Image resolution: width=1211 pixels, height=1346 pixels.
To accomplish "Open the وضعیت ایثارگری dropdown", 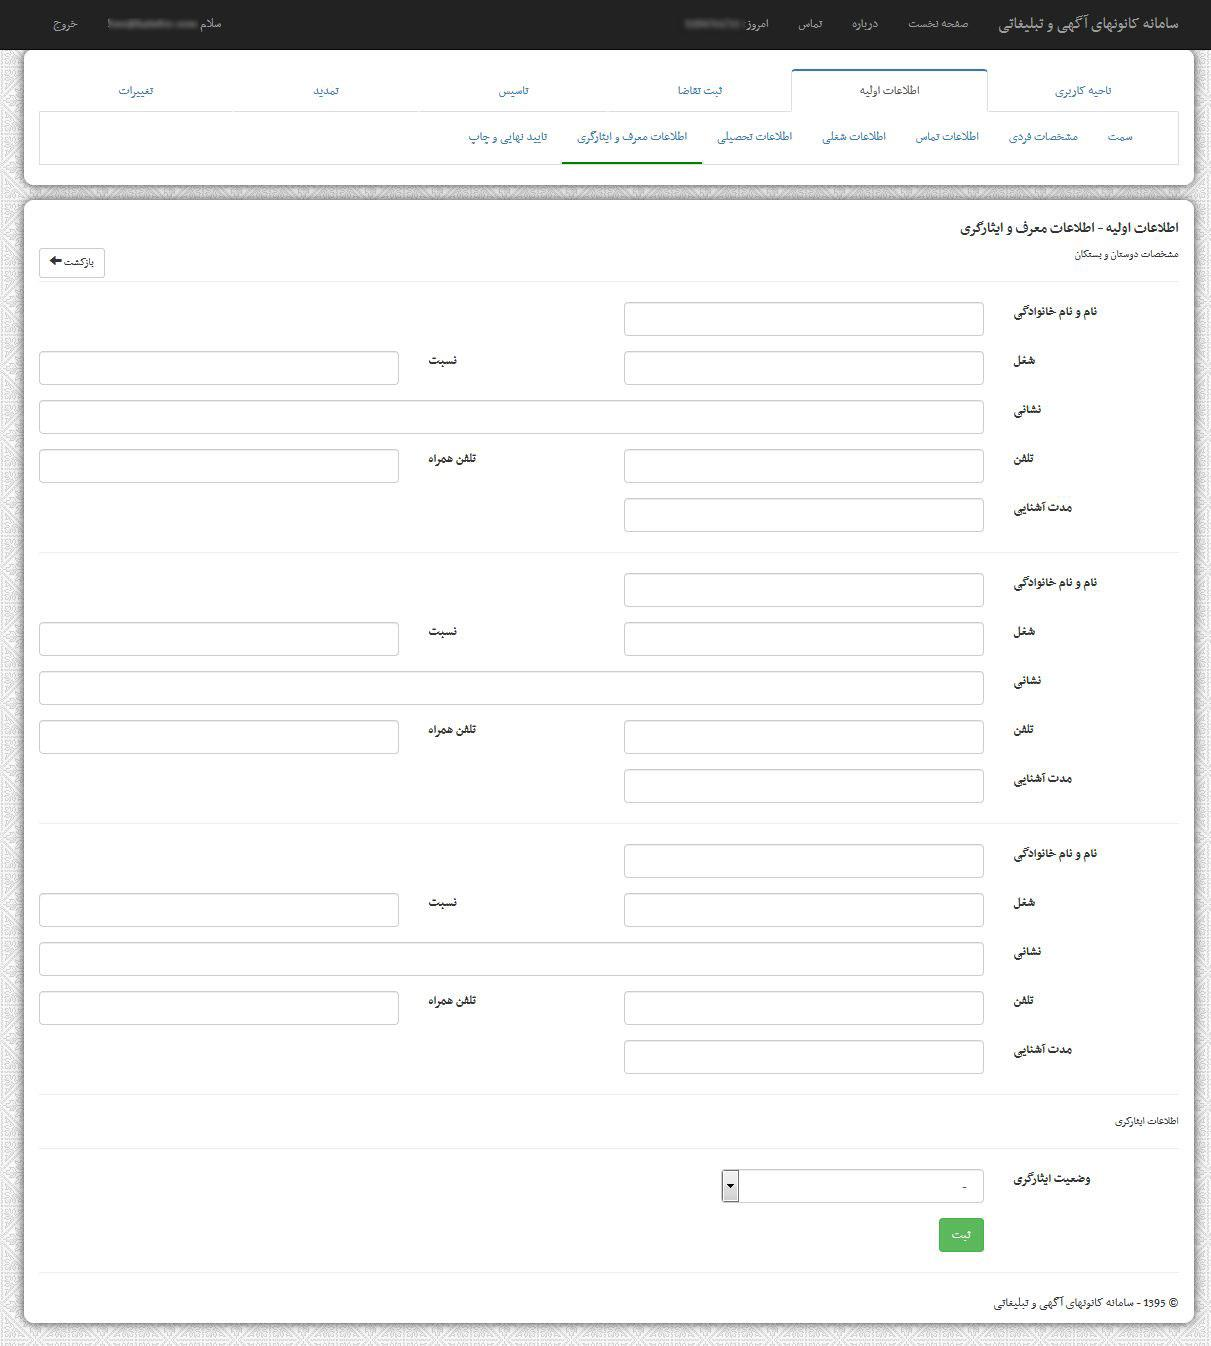I will [x=853, y=1186].
